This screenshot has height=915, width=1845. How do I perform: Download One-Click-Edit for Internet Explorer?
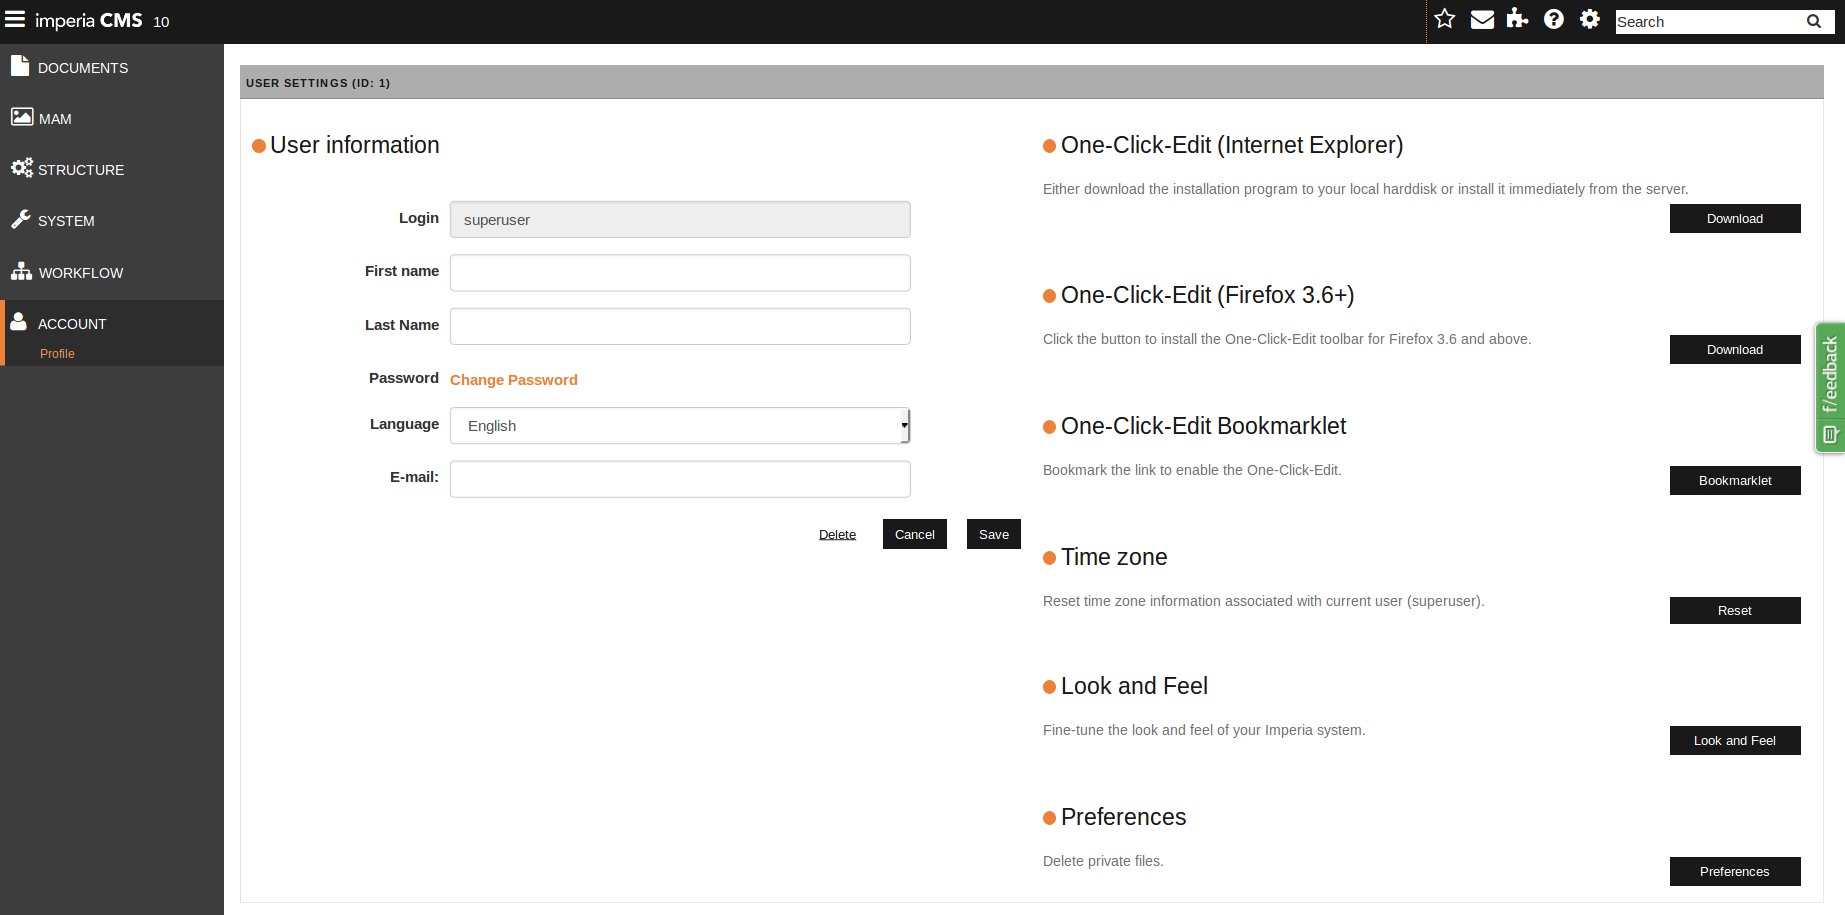pyautogui.click(x=1735, y=219)
